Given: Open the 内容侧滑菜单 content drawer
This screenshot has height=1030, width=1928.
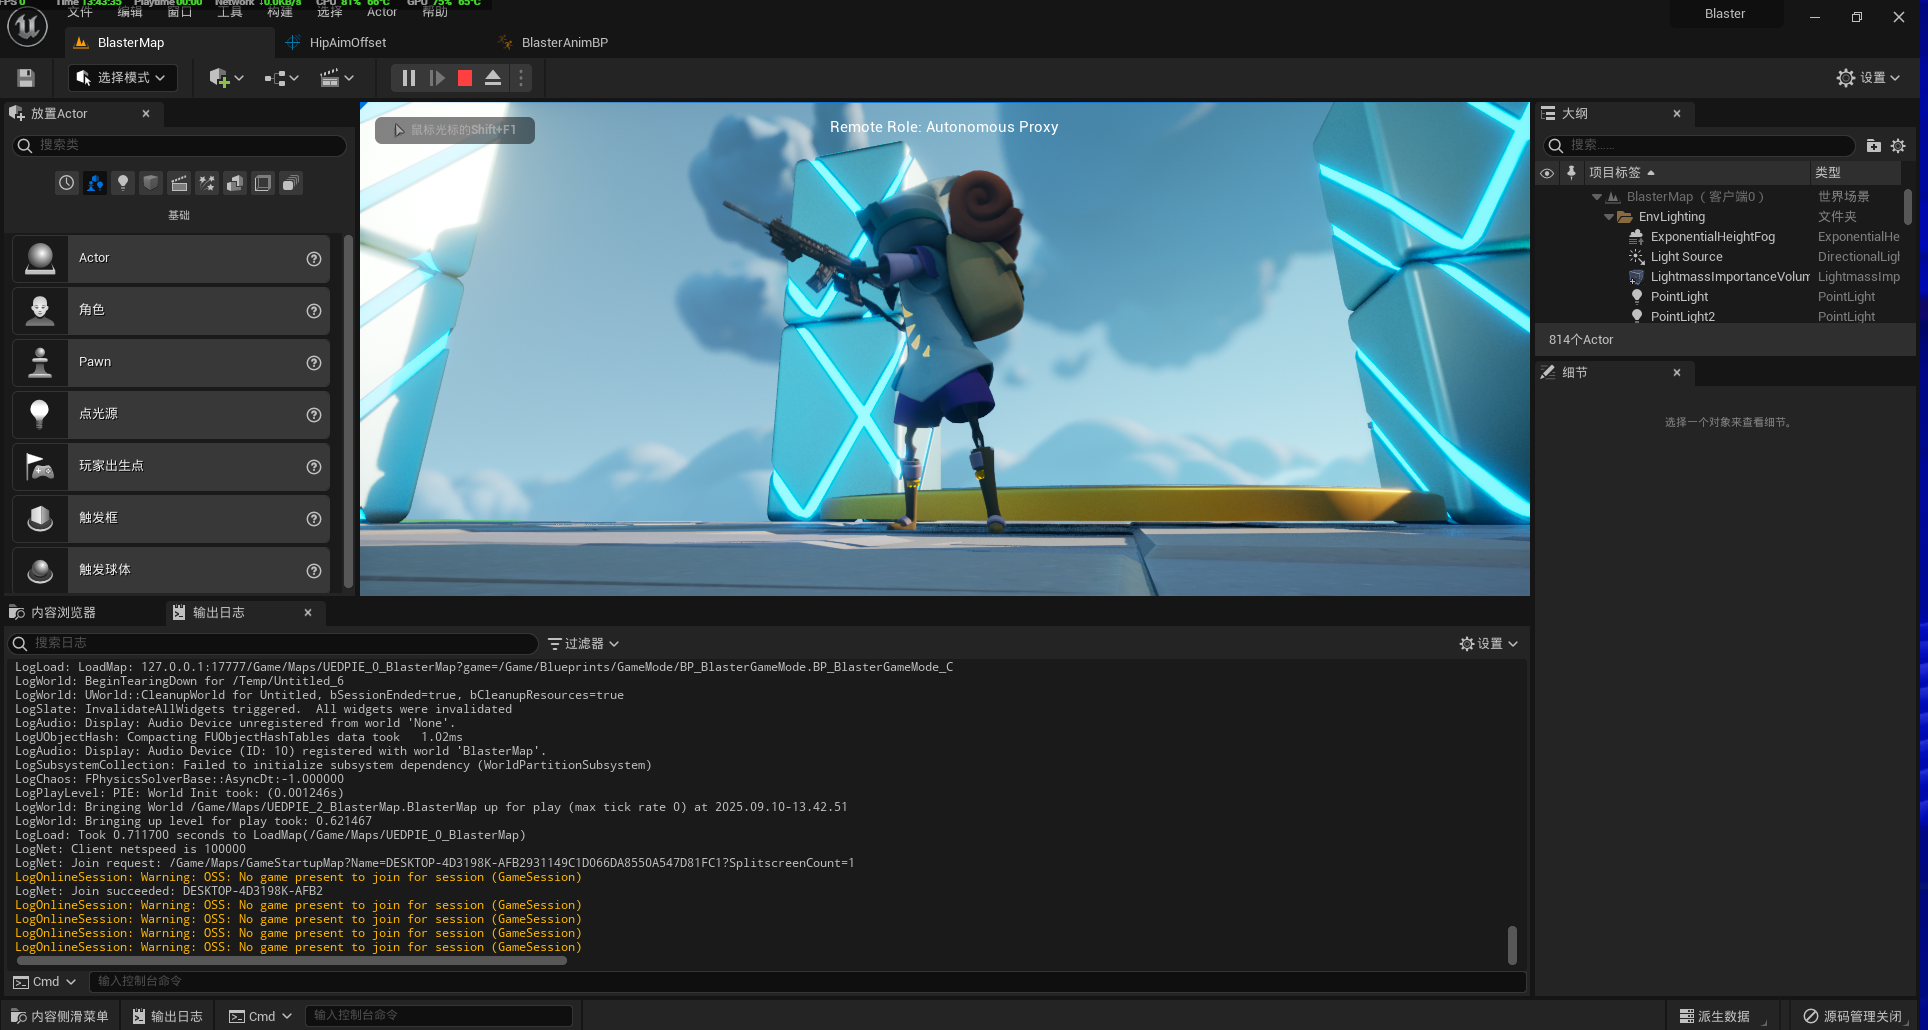Looking at the screenshot, I should click(59, 1016).
